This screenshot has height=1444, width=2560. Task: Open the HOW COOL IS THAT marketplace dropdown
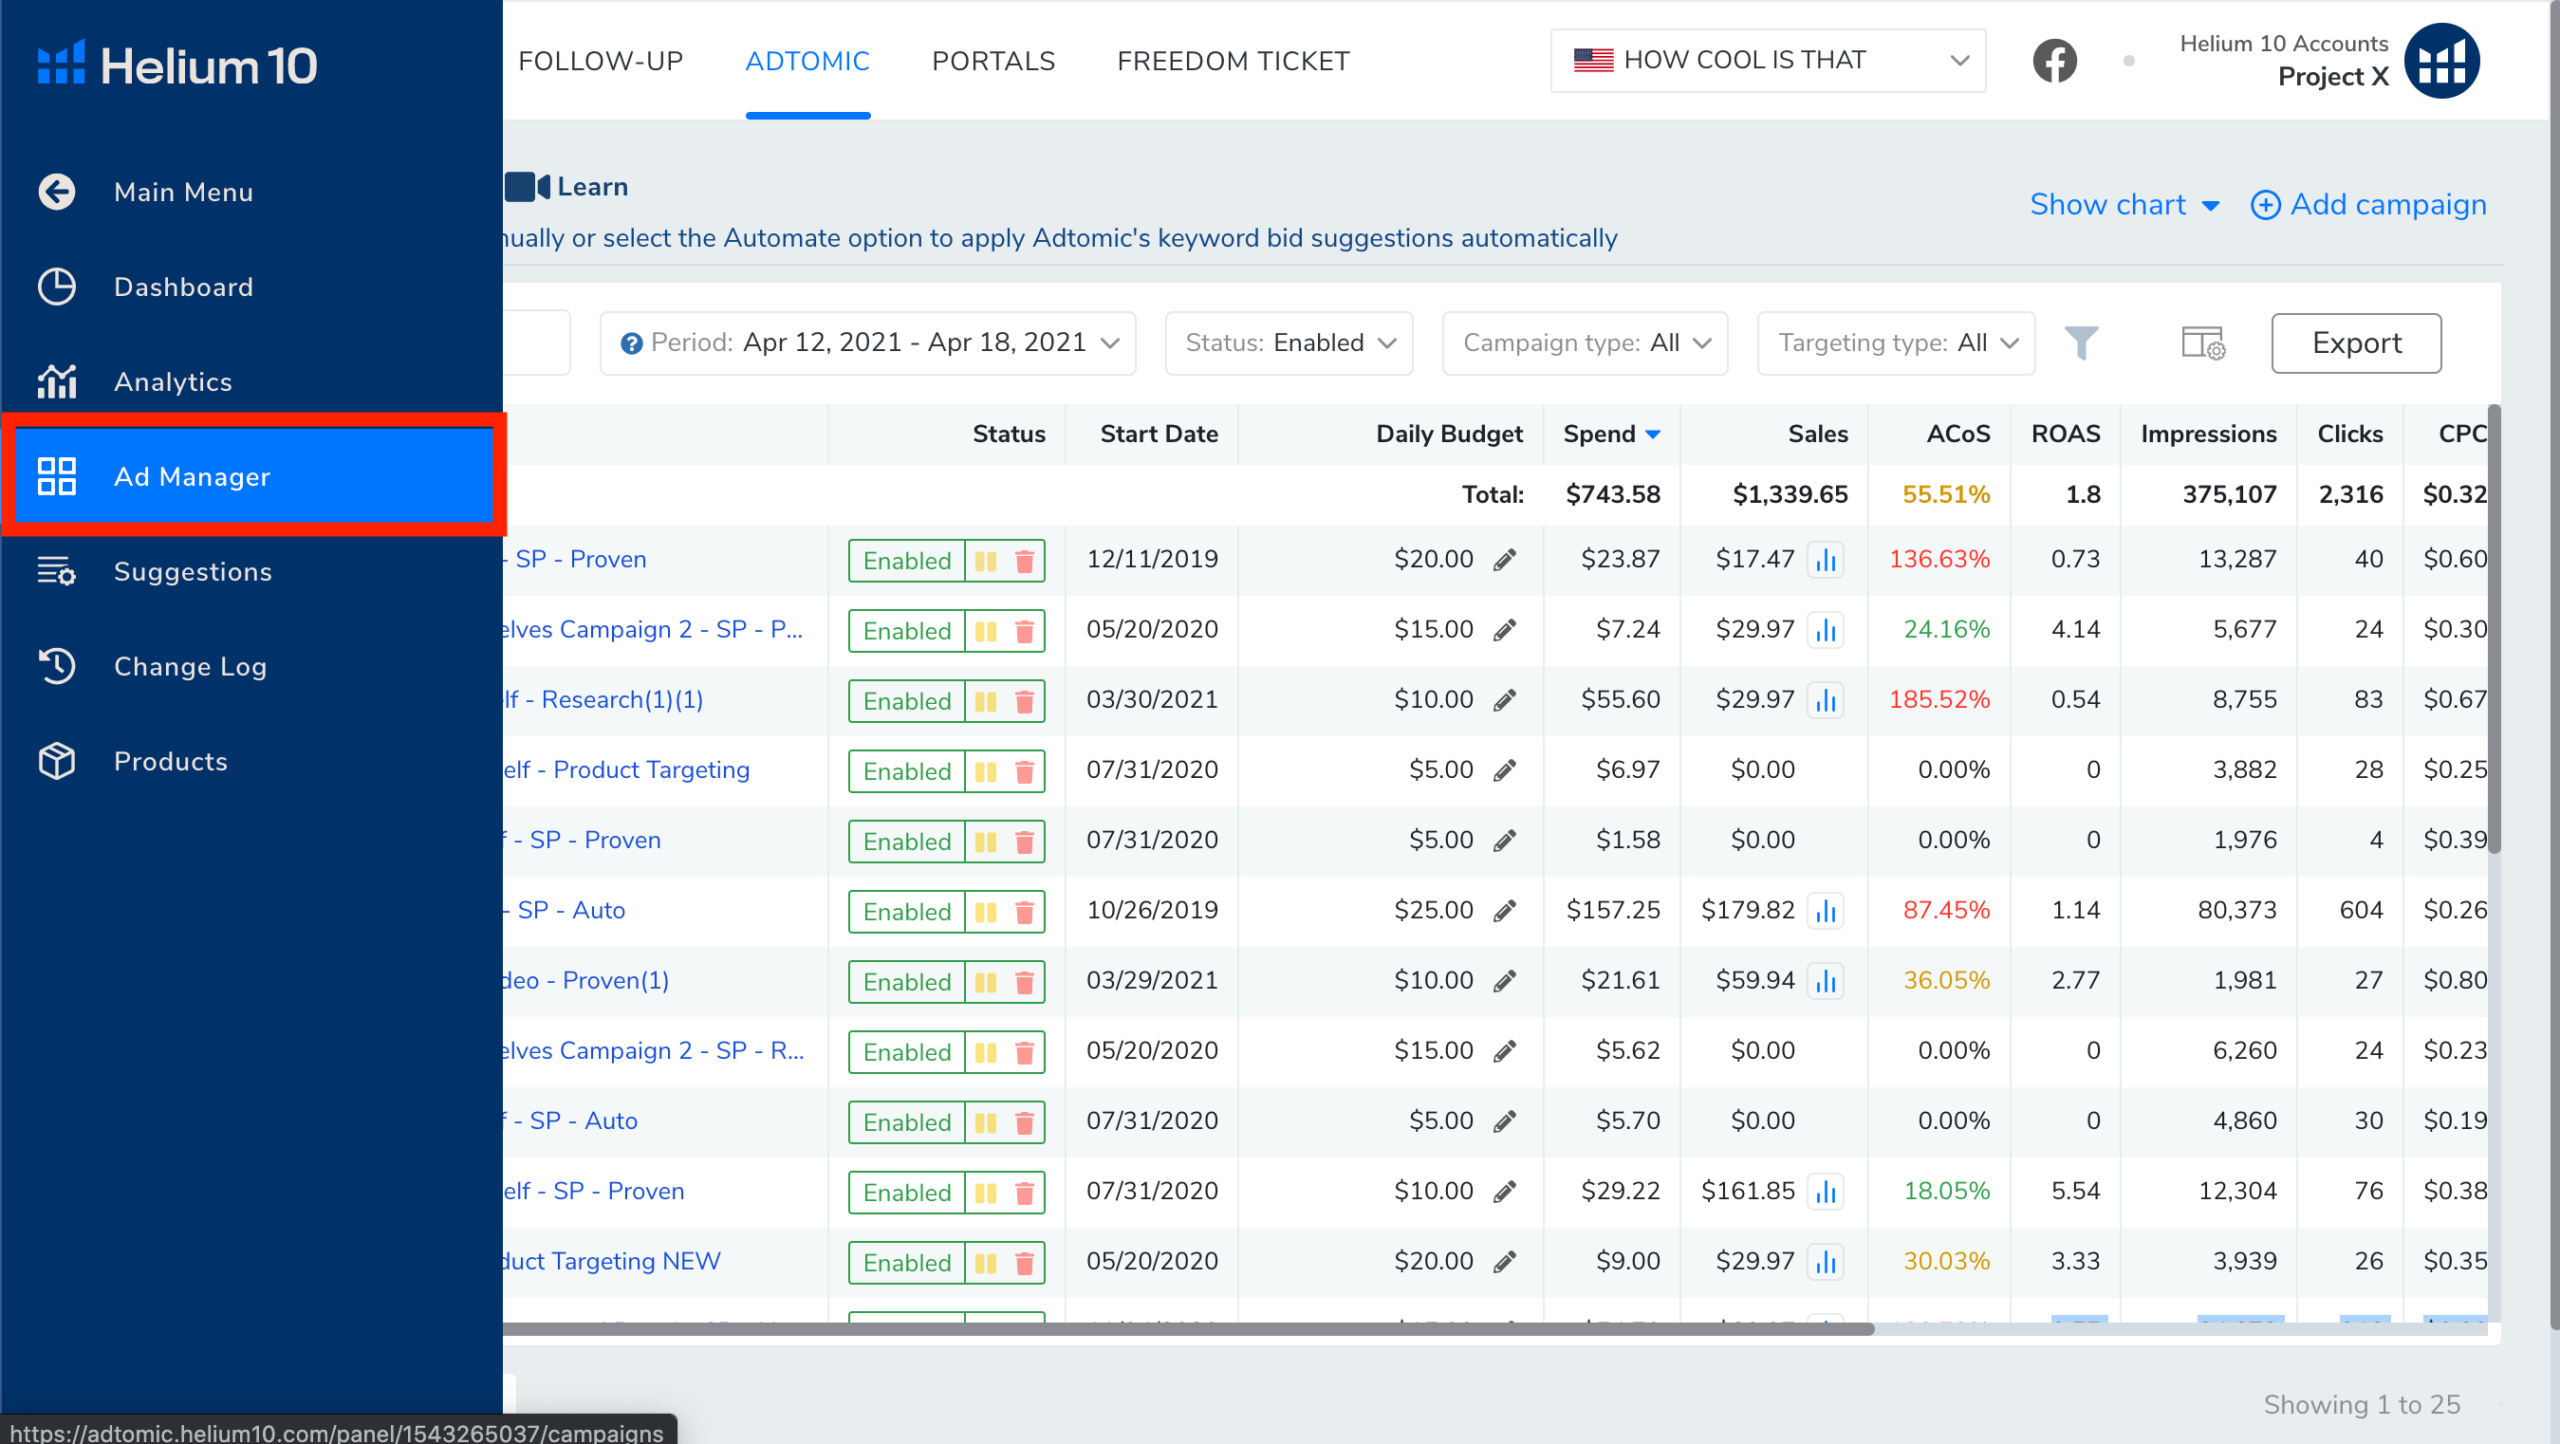point(1767,60)
